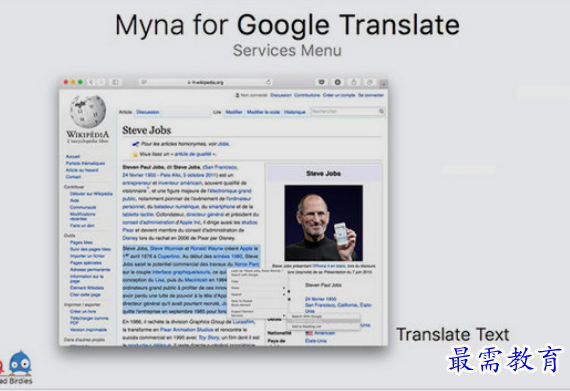Click the blue bird Myna app icon
The width and height of the screenshot is (570, 391).
pos(20,362)
